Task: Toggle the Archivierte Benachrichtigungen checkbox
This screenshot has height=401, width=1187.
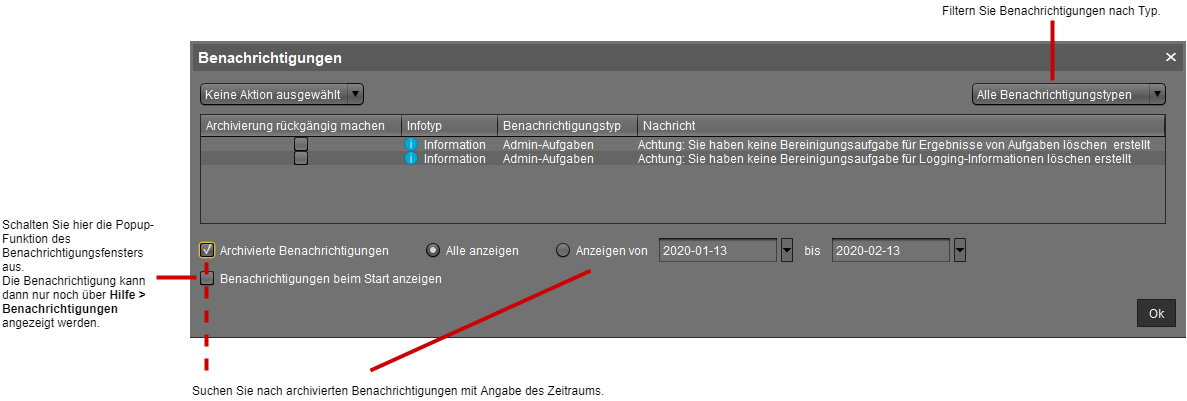Action: pyautogui.click(x=207, y=250)
